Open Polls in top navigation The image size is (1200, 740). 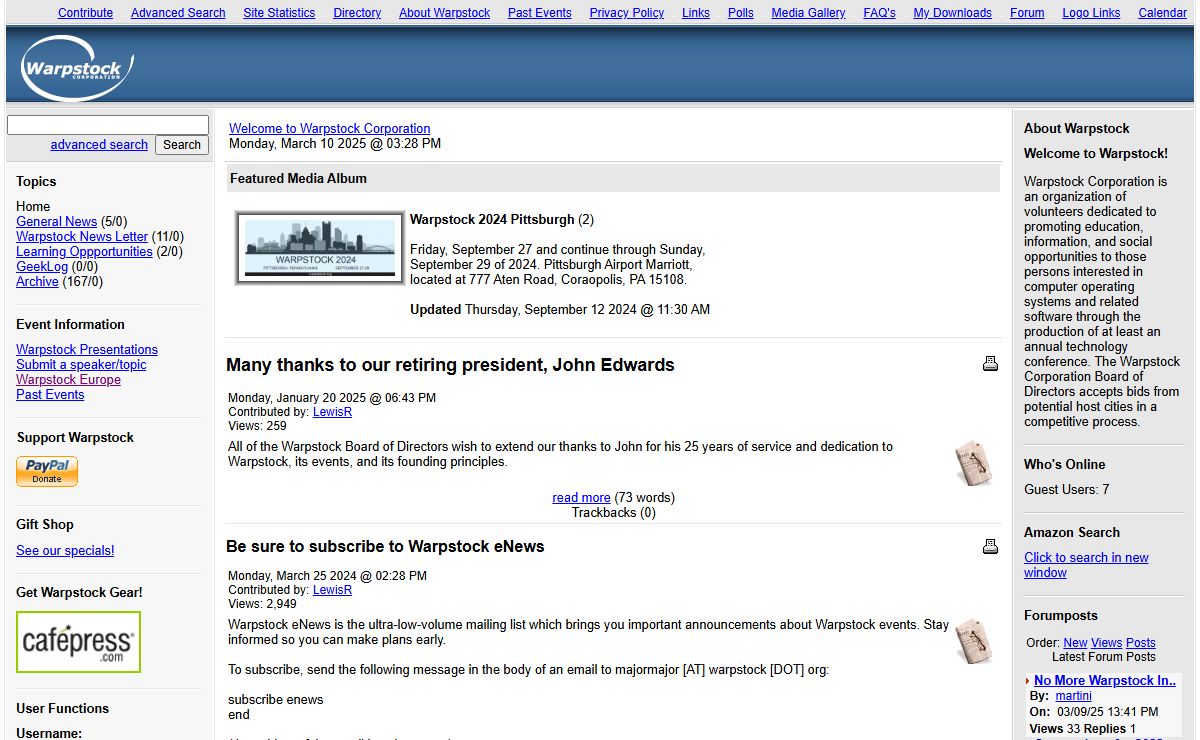741,13
